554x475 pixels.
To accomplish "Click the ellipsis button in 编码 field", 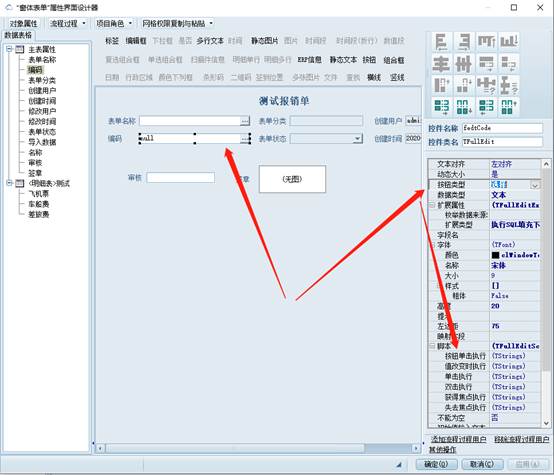I will point(244,139).
